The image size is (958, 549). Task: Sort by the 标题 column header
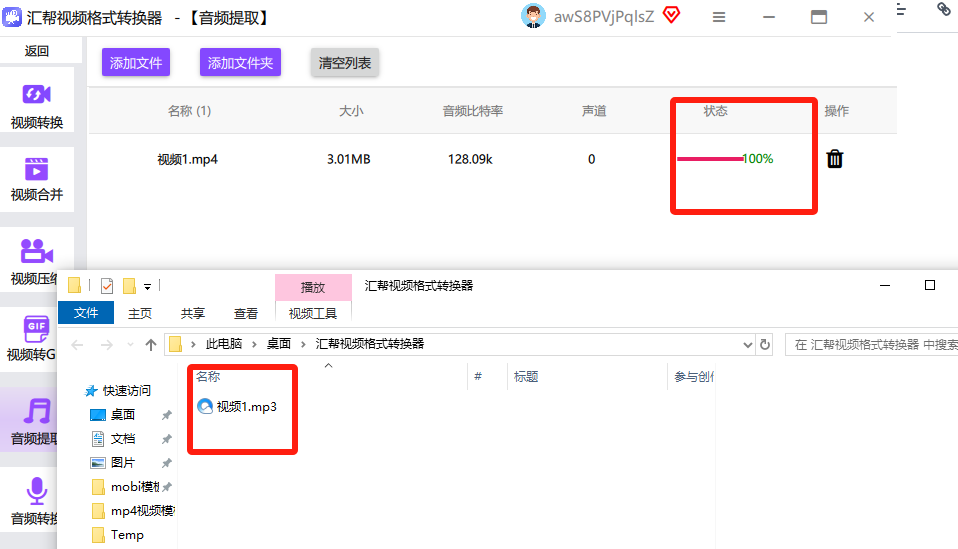point(526,377)
